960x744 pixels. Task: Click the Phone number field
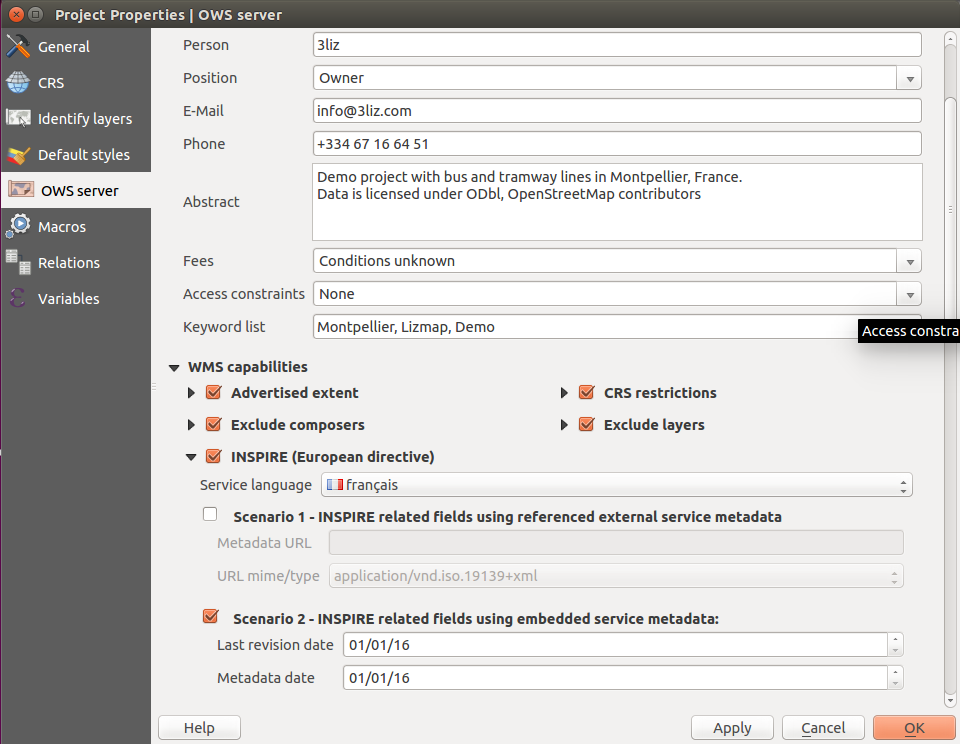point(617,144)
